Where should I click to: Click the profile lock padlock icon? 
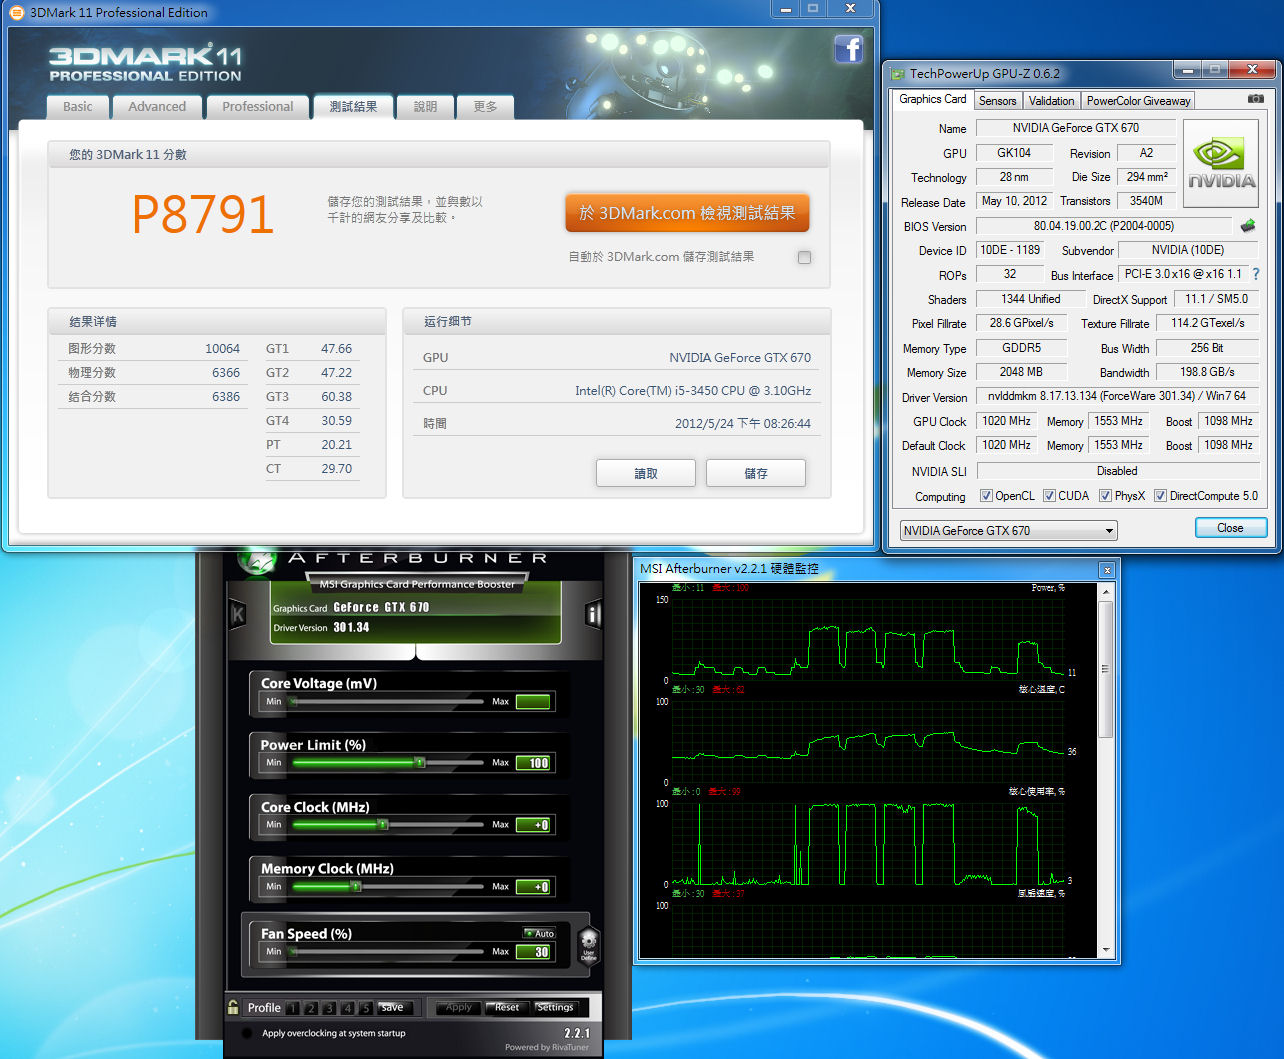(233, 1007)
